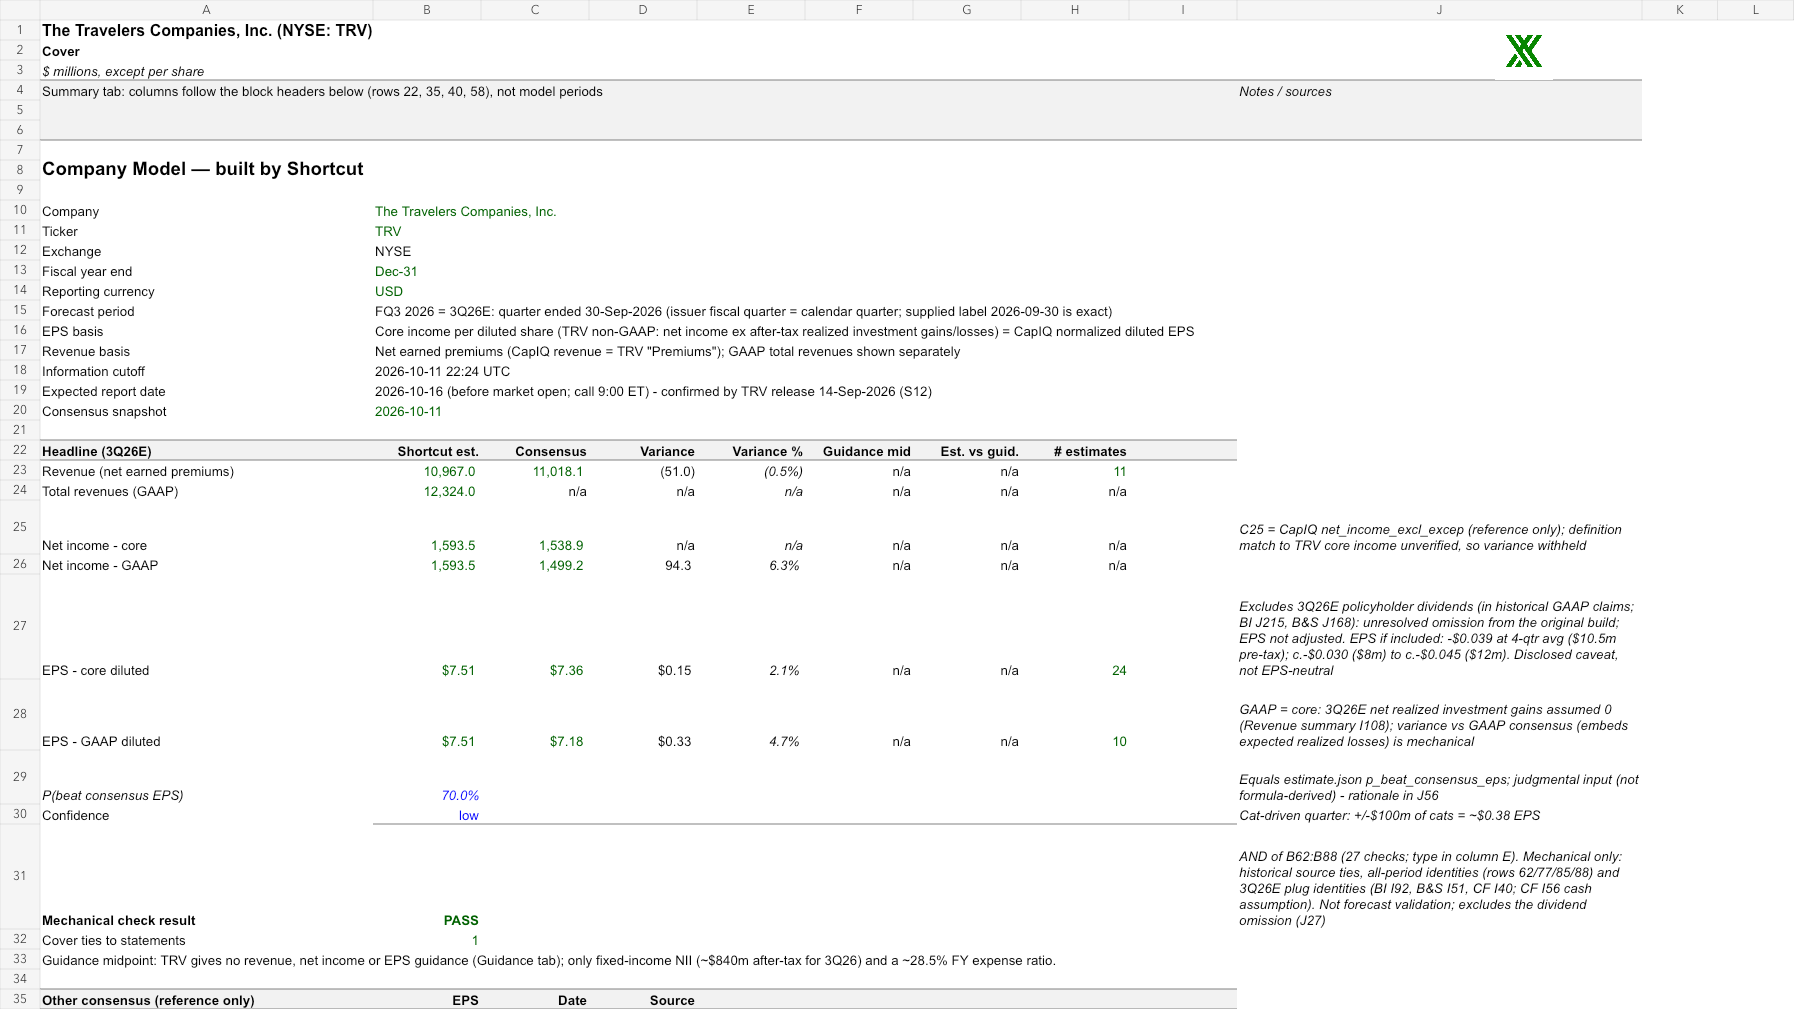Click the 'Other consensus (reference only)' header
Viewport: 1794px width, 1009px height.
click(148, 1000)
